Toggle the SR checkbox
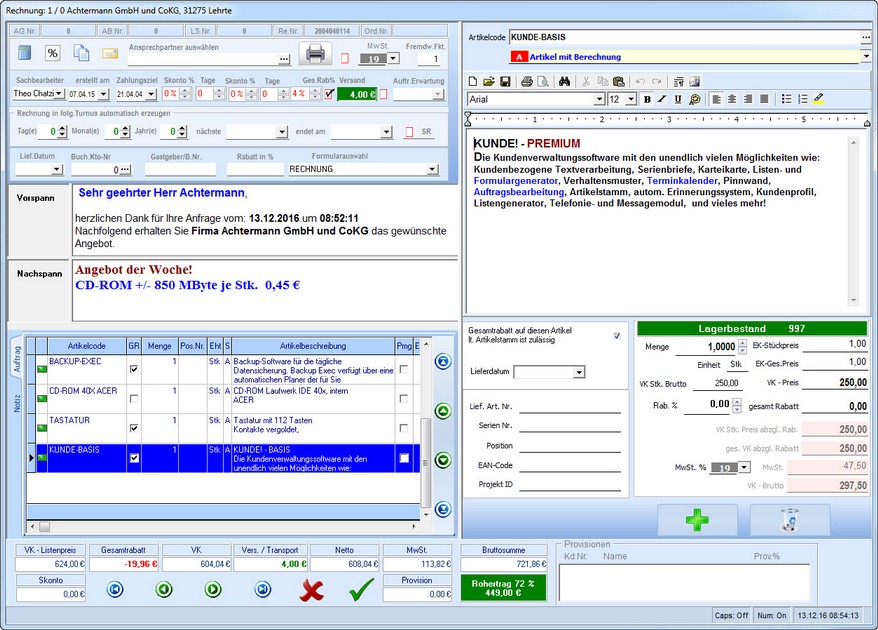The height and width of the screenshot is (630, 878). pos(409,132)
